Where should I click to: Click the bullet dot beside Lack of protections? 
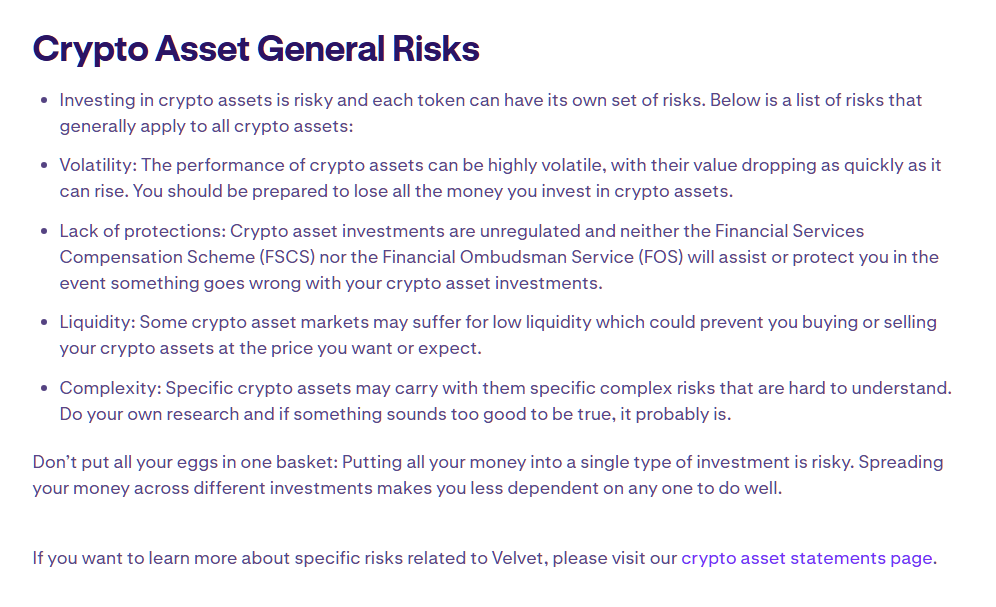(x=43, y=232)
